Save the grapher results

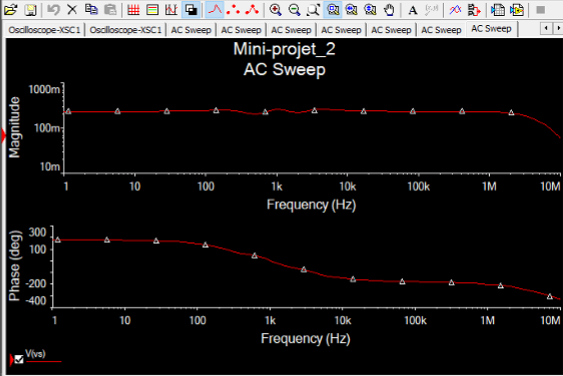[31, 10]
